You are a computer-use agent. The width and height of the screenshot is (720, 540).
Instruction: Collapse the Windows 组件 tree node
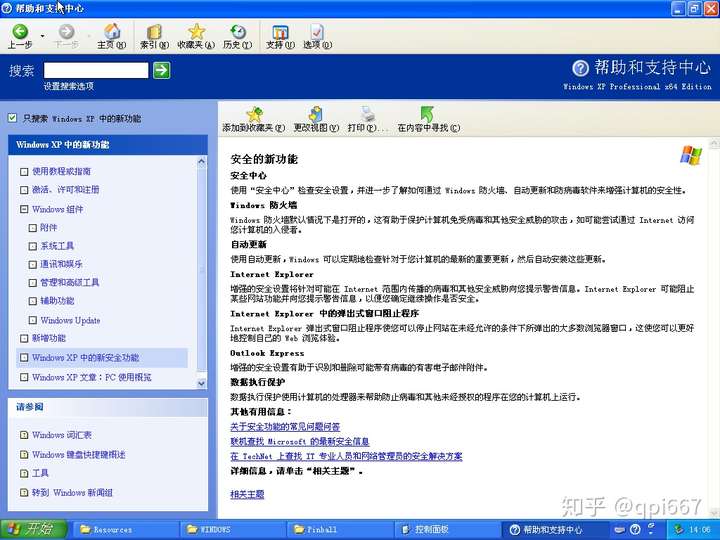click(24, 209)
